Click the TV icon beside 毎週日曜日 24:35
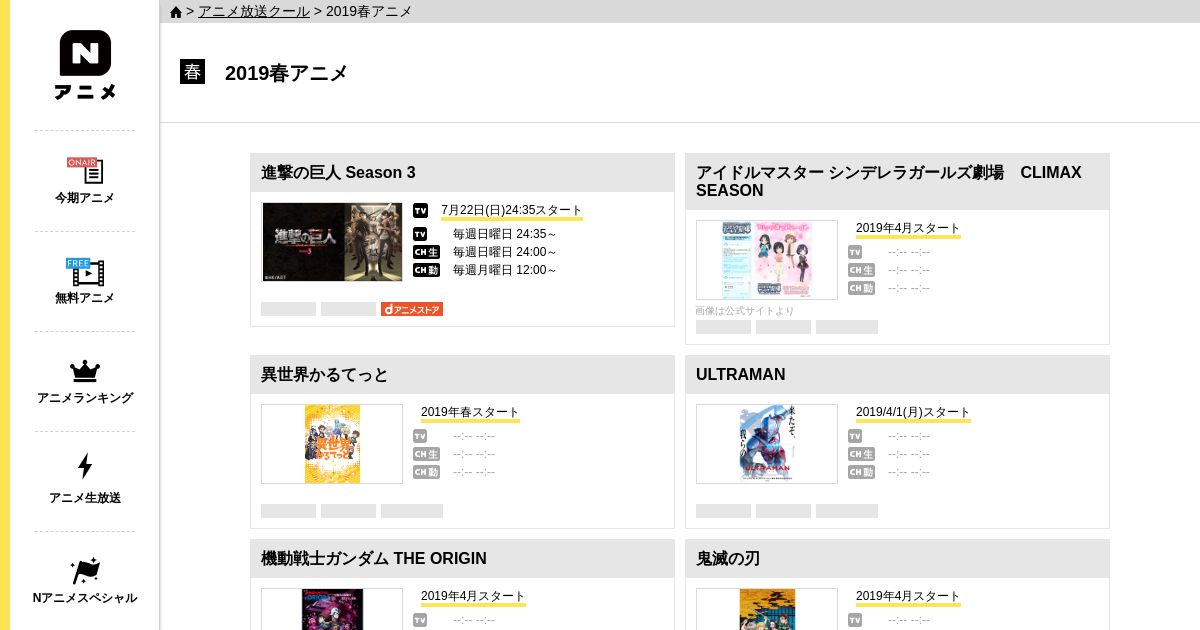Screen dimensions: 1200x630 click(x=420, y=234)
